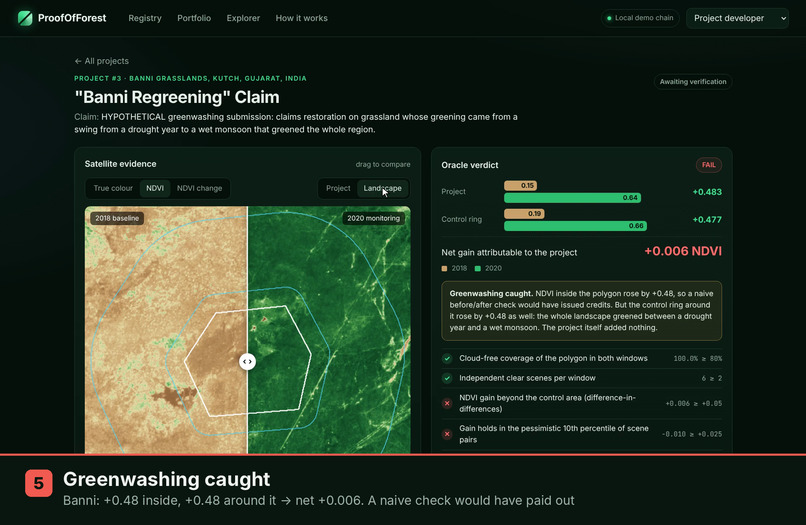This screenshot has width=806, height=525.
Task: Click the 6 ≥ 2 scenes threshold value
Action: (711, 378)
